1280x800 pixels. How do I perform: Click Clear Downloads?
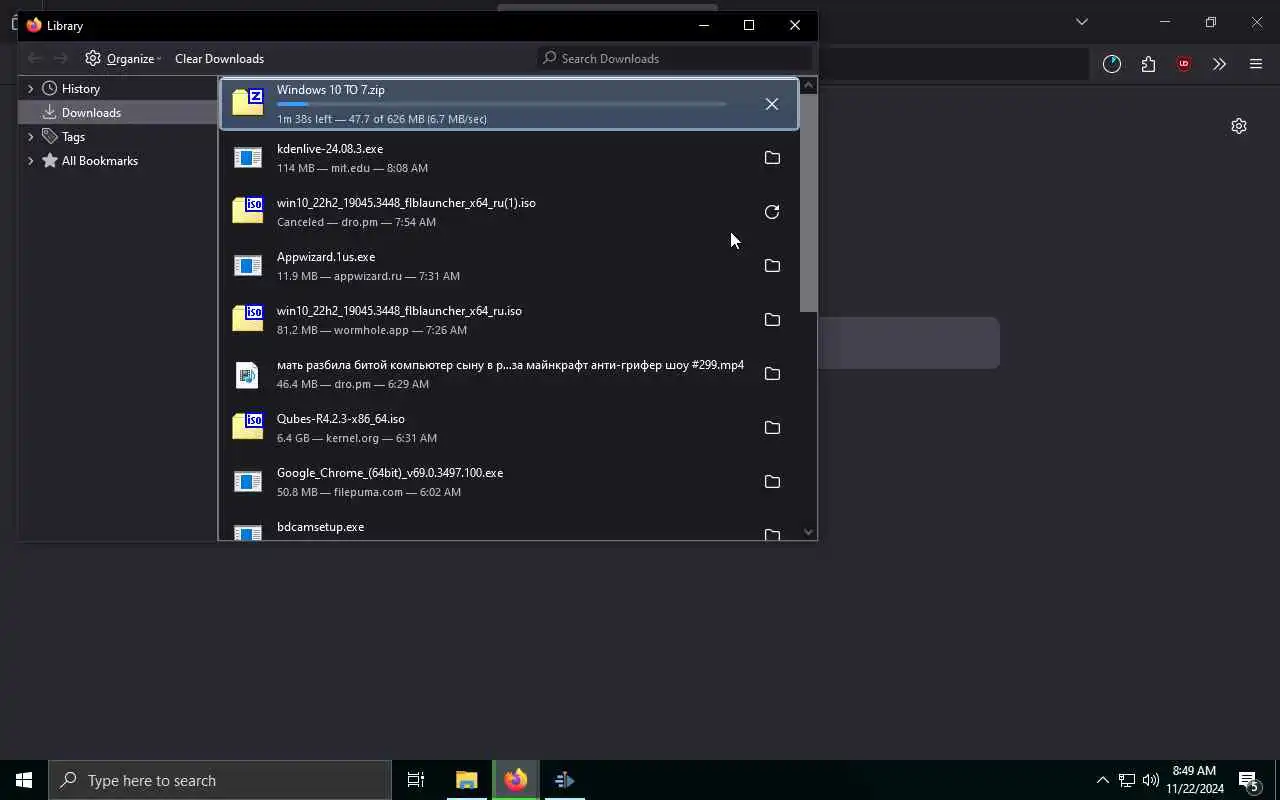click(219, 58)
